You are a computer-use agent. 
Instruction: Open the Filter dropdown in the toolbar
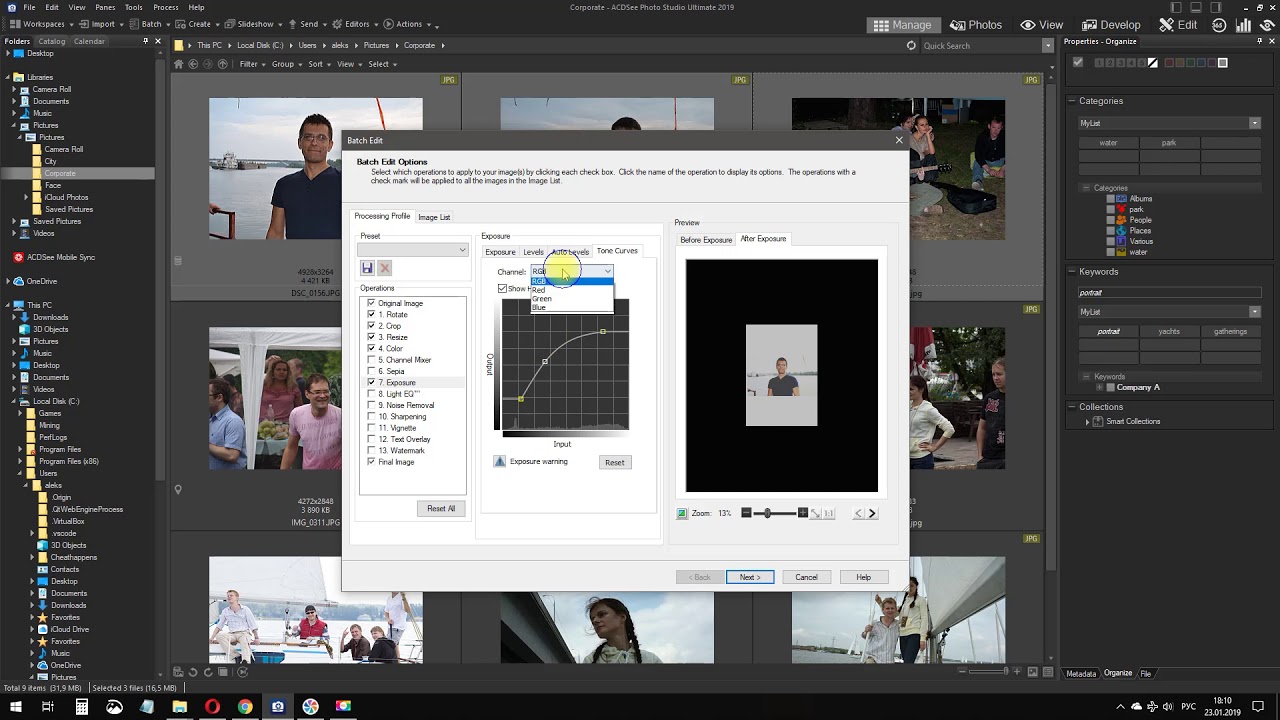[252, 64]
